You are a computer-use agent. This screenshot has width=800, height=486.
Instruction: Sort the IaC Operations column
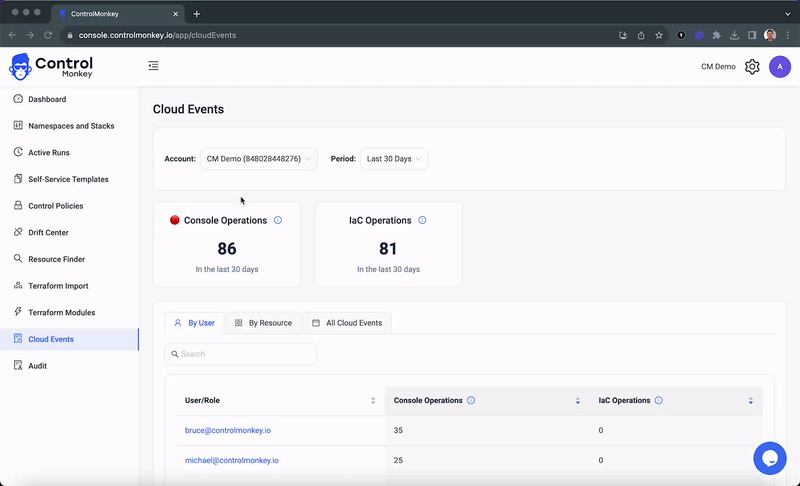pos(751,401)
